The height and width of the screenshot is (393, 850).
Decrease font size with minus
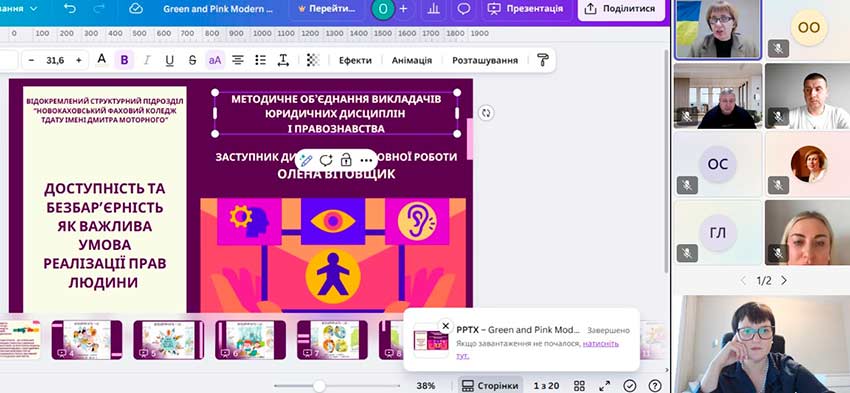pyautogui.click(x=31, y=60)
